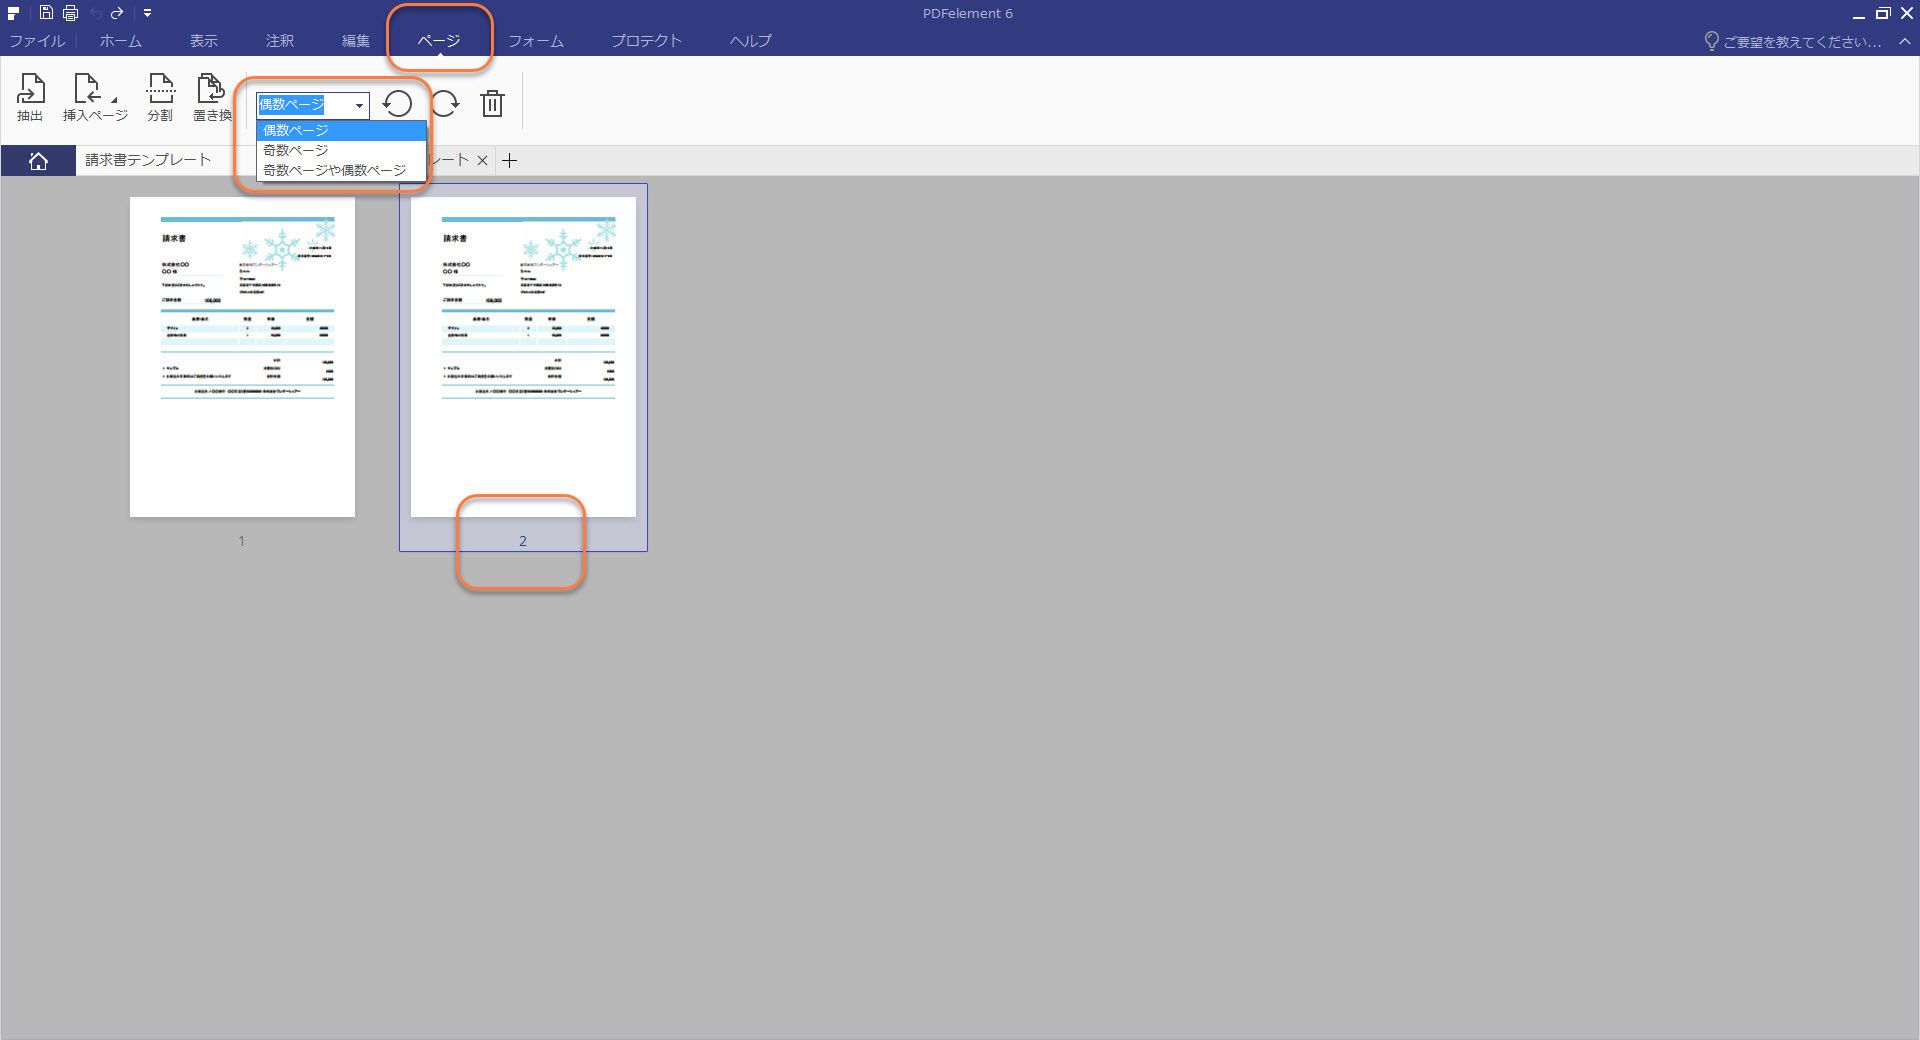This screenshot has height=1040, width=1920.
Task: Choose 奇数ページや偶数ページ option
Action: [x=342, y=170]
